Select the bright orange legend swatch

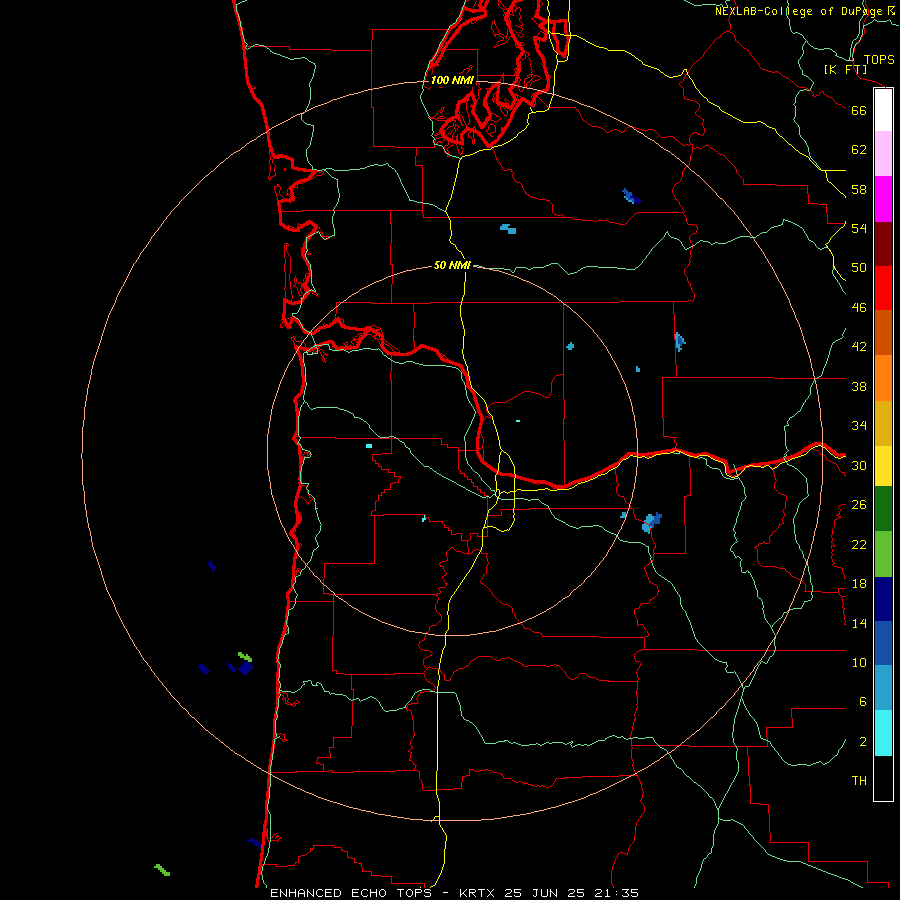click(883, 378)
